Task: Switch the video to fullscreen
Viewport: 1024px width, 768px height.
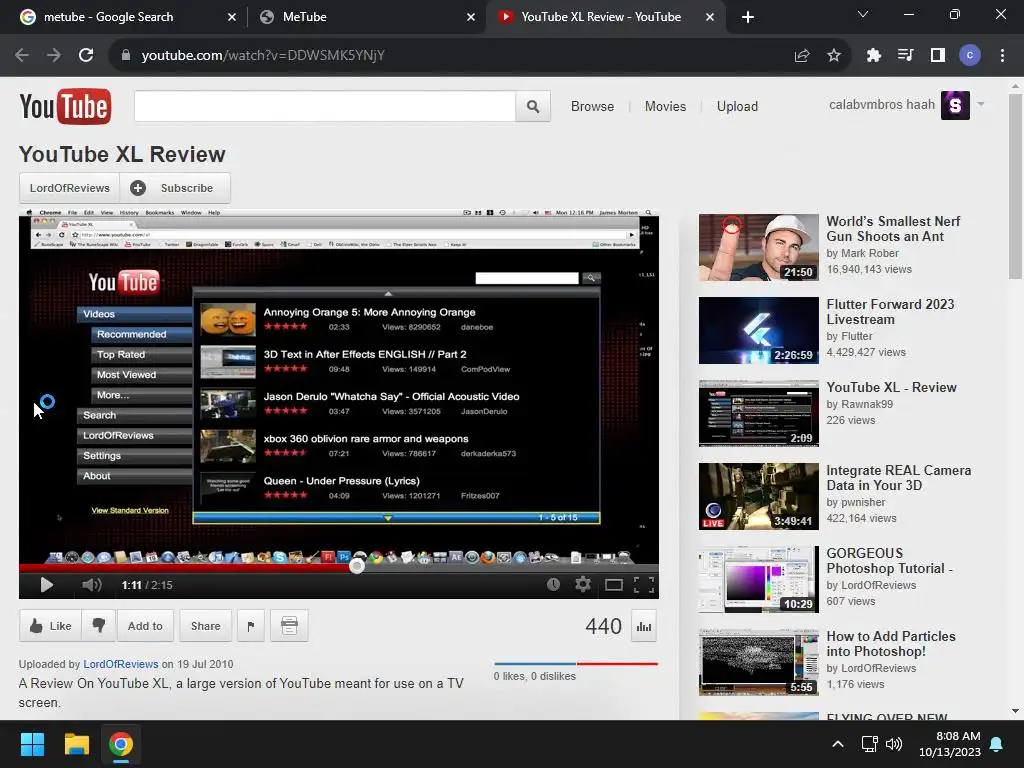Action: click(x=644, y=584)
